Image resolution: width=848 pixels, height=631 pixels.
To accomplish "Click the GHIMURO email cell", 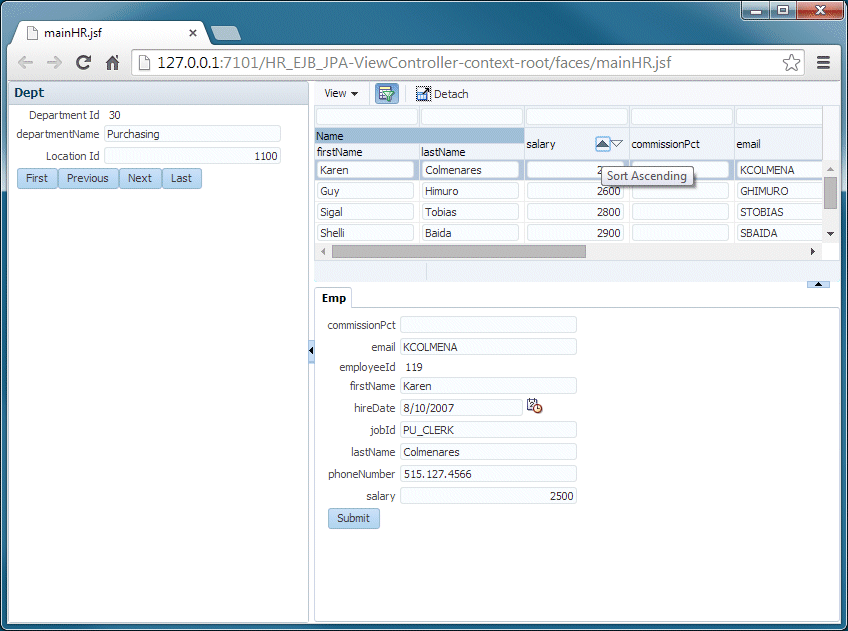I will (779, 191).
